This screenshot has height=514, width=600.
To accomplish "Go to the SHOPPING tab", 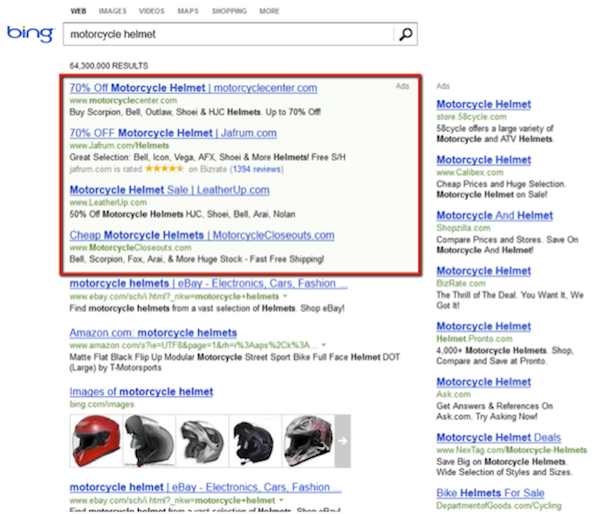I will (229, 11).
